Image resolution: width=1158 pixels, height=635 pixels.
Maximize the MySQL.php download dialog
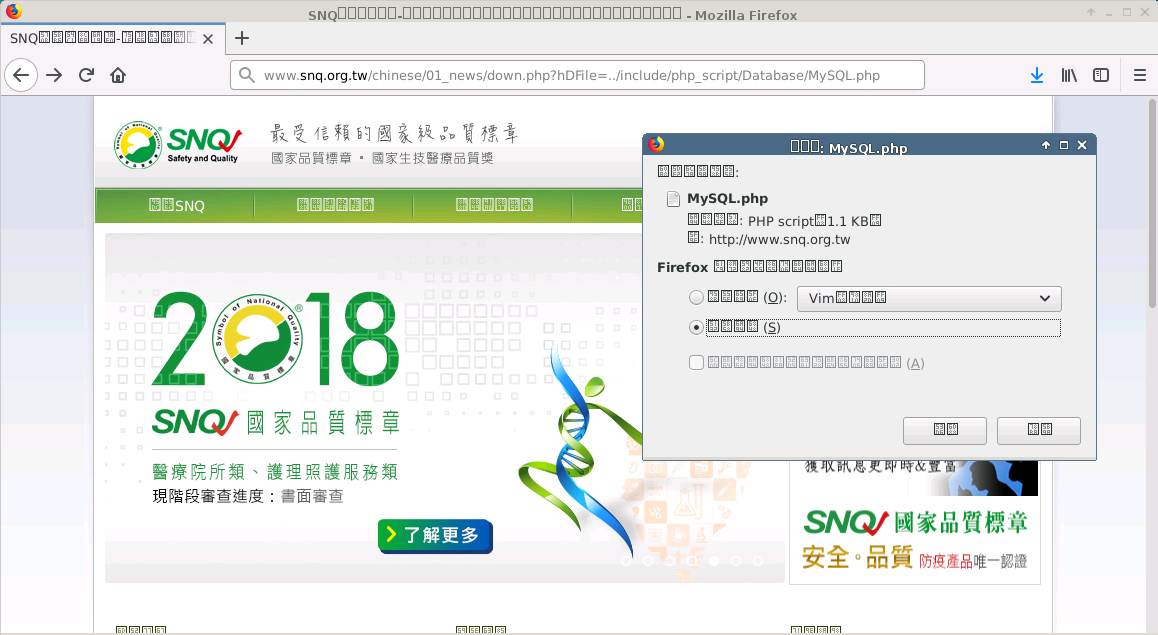pos(1064,145)
